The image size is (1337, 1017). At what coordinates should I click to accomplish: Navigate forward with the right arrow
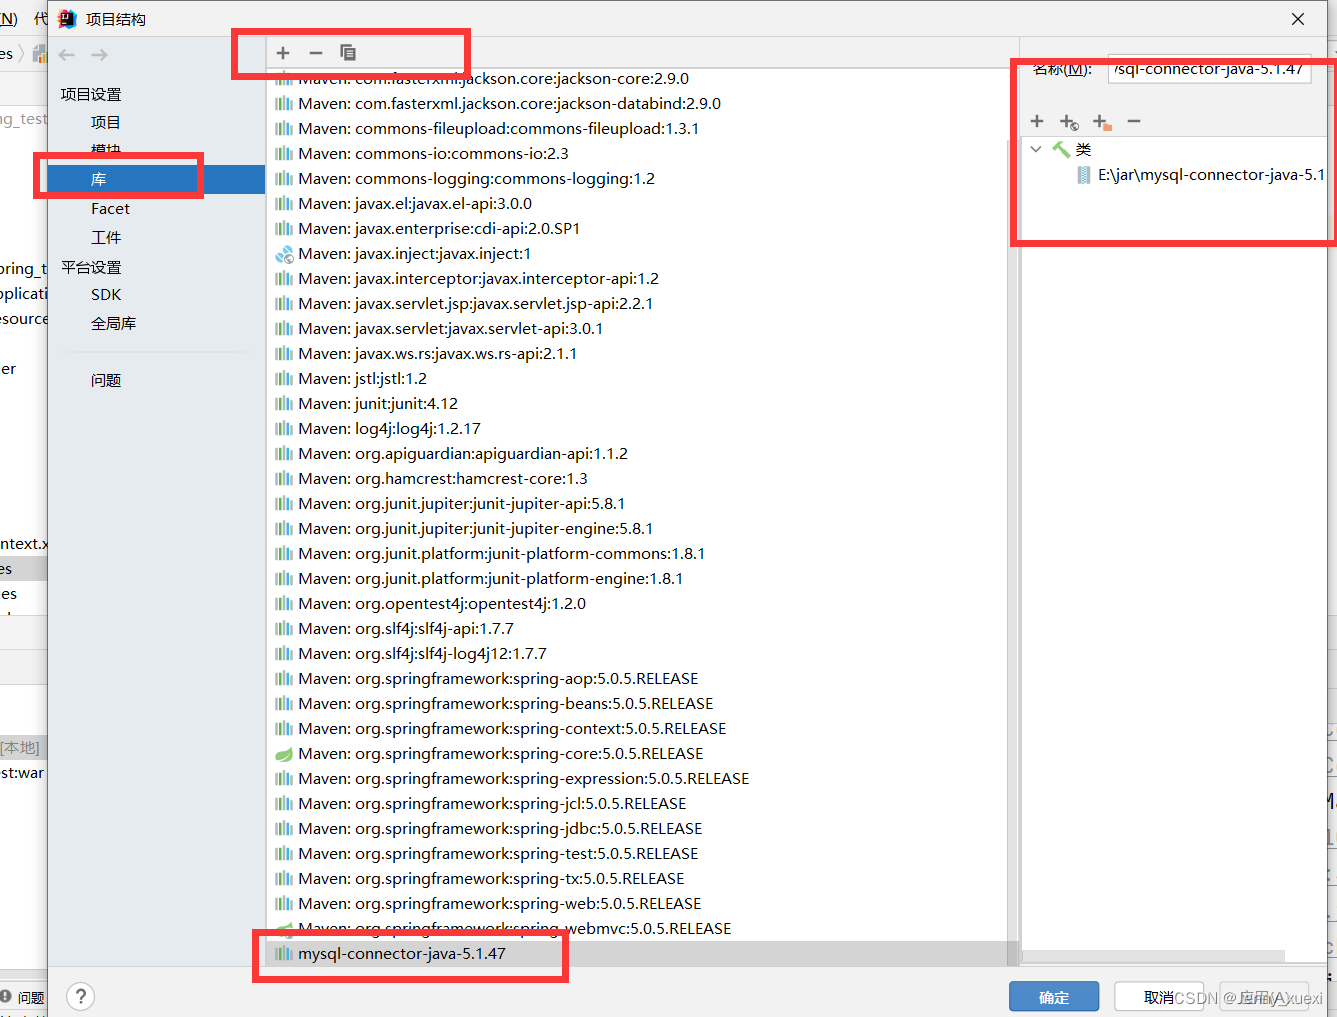(99, 55)
